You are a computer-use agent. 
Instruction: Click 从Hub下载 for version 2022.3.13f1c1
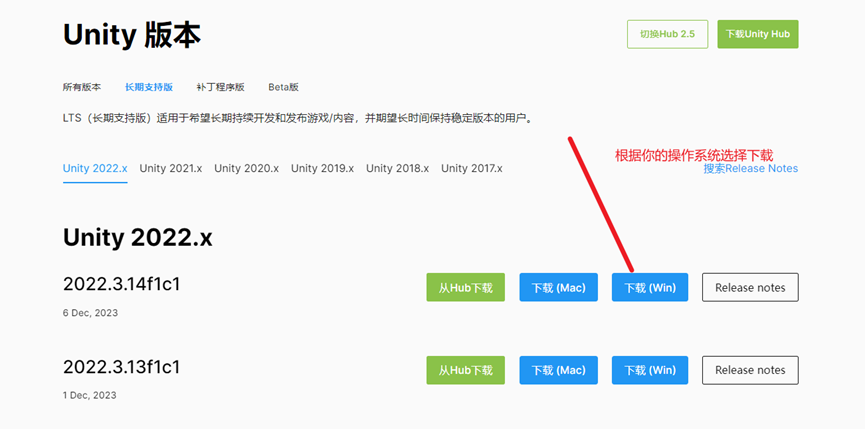click(466, 370)
